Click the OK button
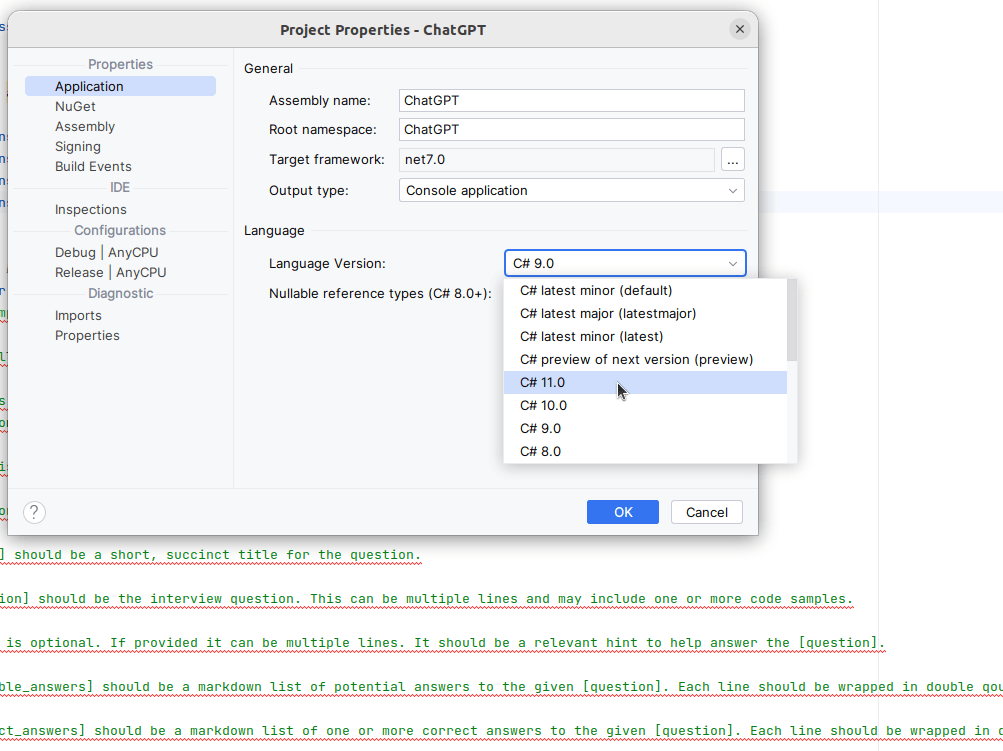 click(622, 511)
